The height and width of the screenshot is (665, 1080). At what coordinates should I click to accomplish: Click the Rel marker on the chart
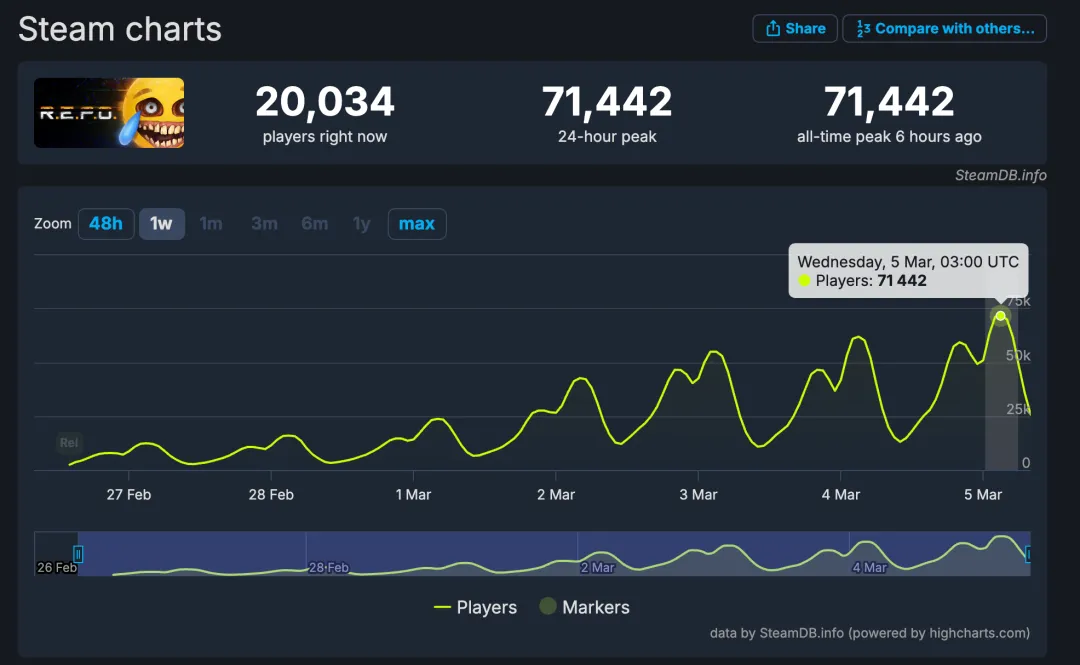tap(69, 442)
